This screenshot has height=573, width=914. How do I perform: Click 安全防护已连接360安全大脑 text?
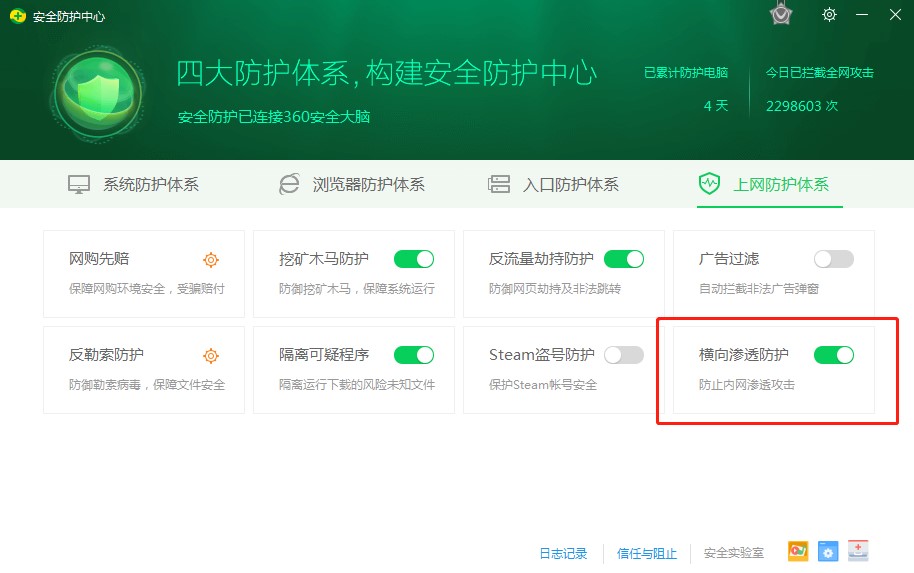click(274, 117)
